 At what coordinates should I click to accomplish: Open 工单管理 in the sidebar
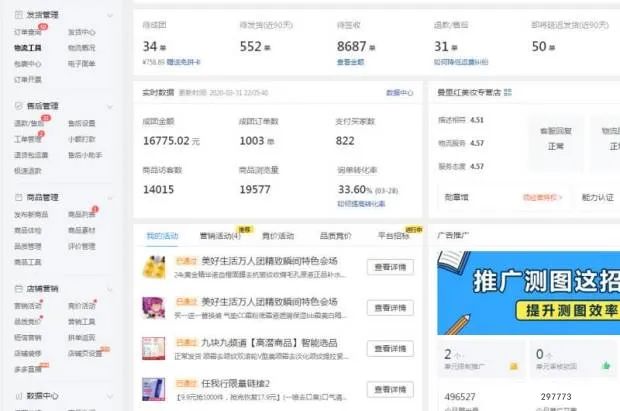[x=28, y=140]
